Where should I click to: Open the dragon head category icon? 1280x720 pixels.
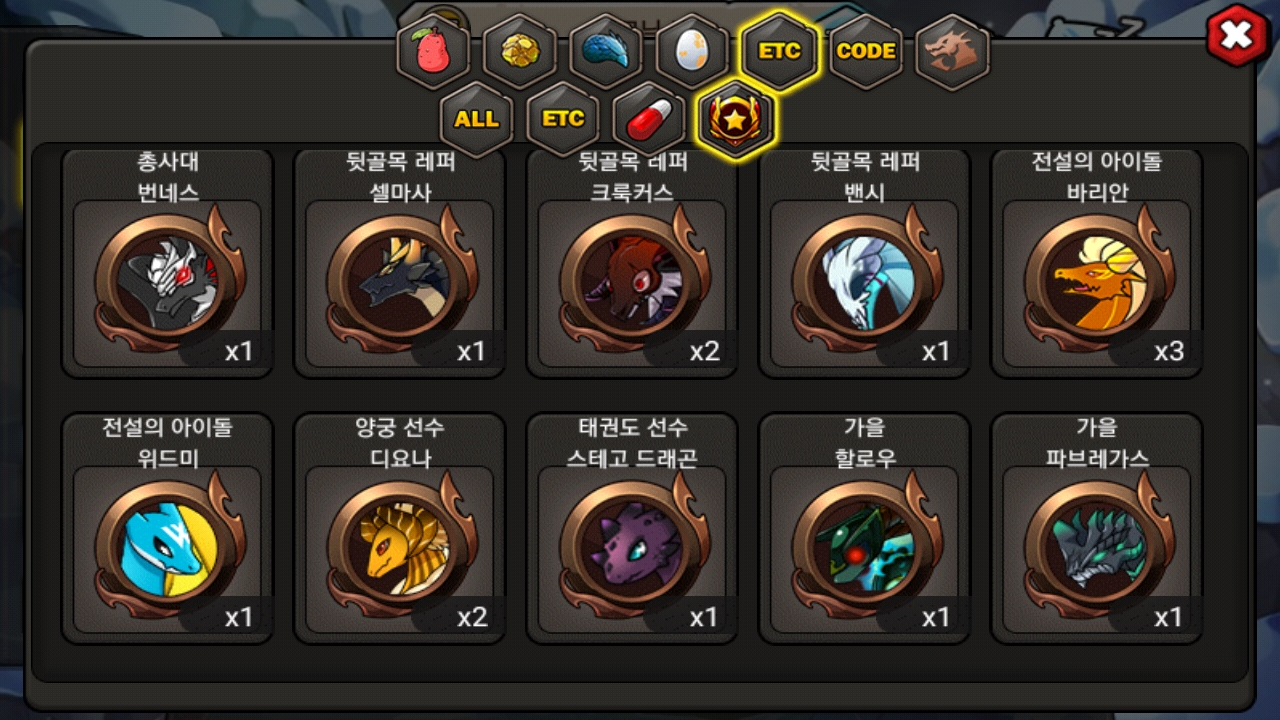pyautogui.click(x=952, y=52)
